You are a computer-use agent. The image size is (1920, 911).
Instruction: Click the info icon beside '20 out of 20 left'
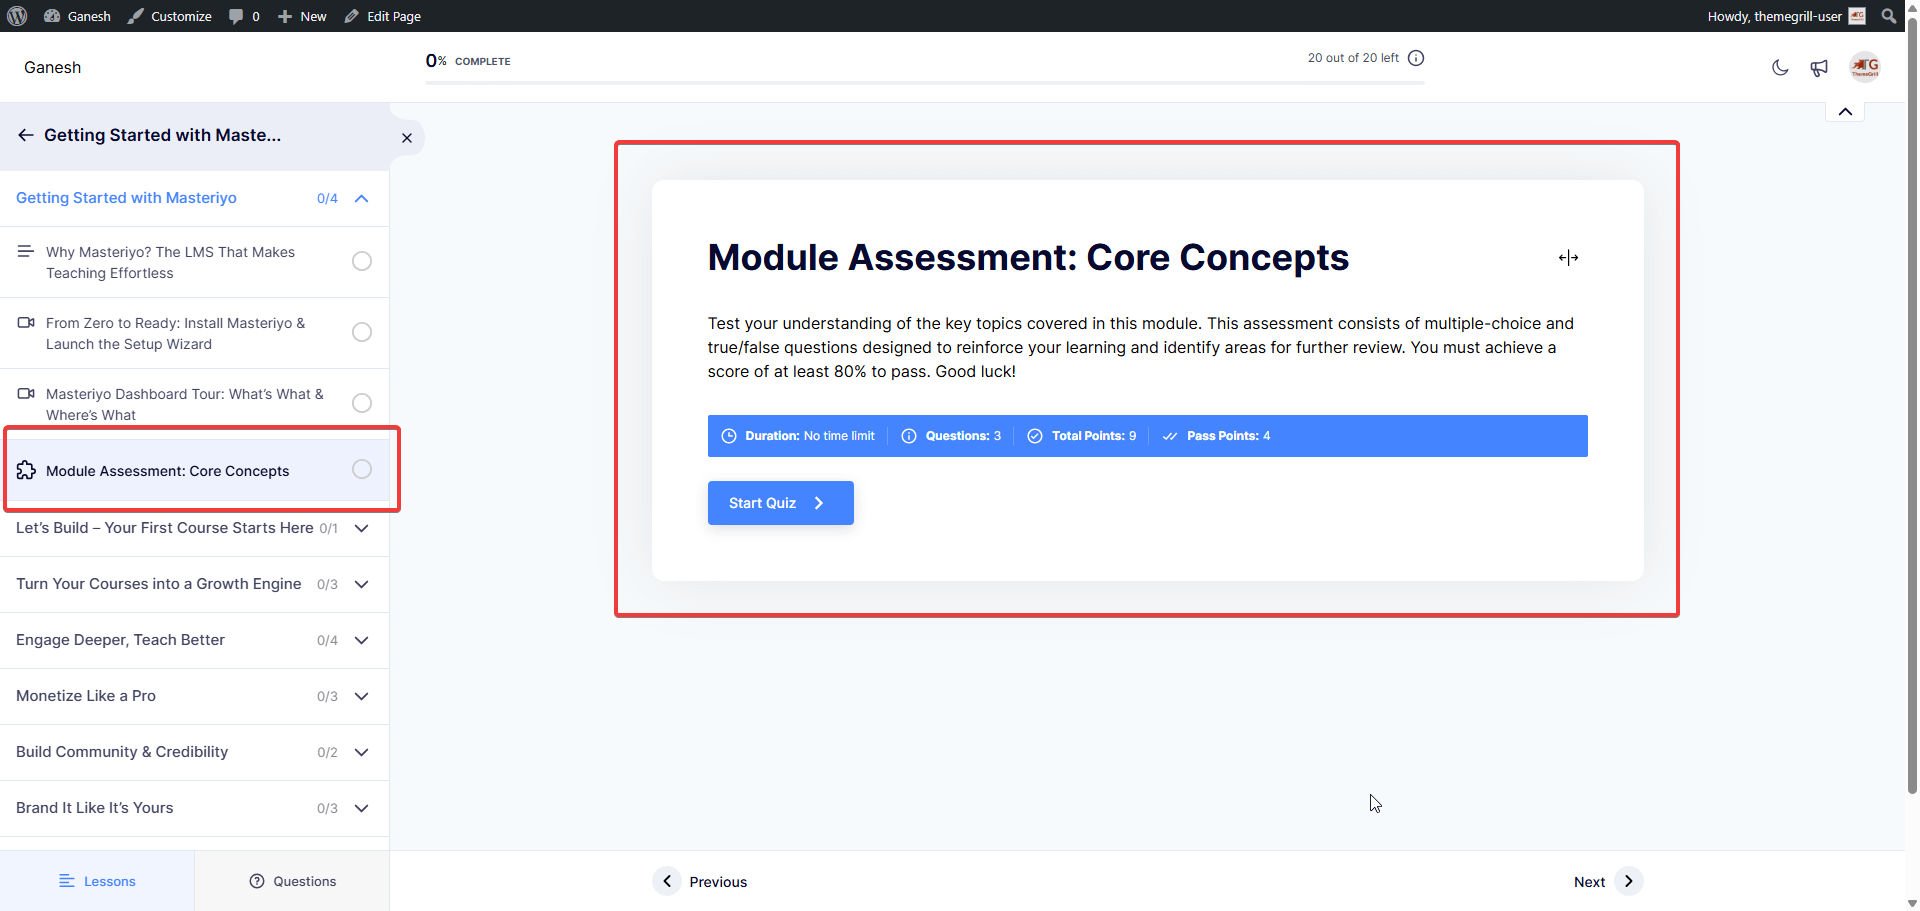click(x=1416, y=58)
